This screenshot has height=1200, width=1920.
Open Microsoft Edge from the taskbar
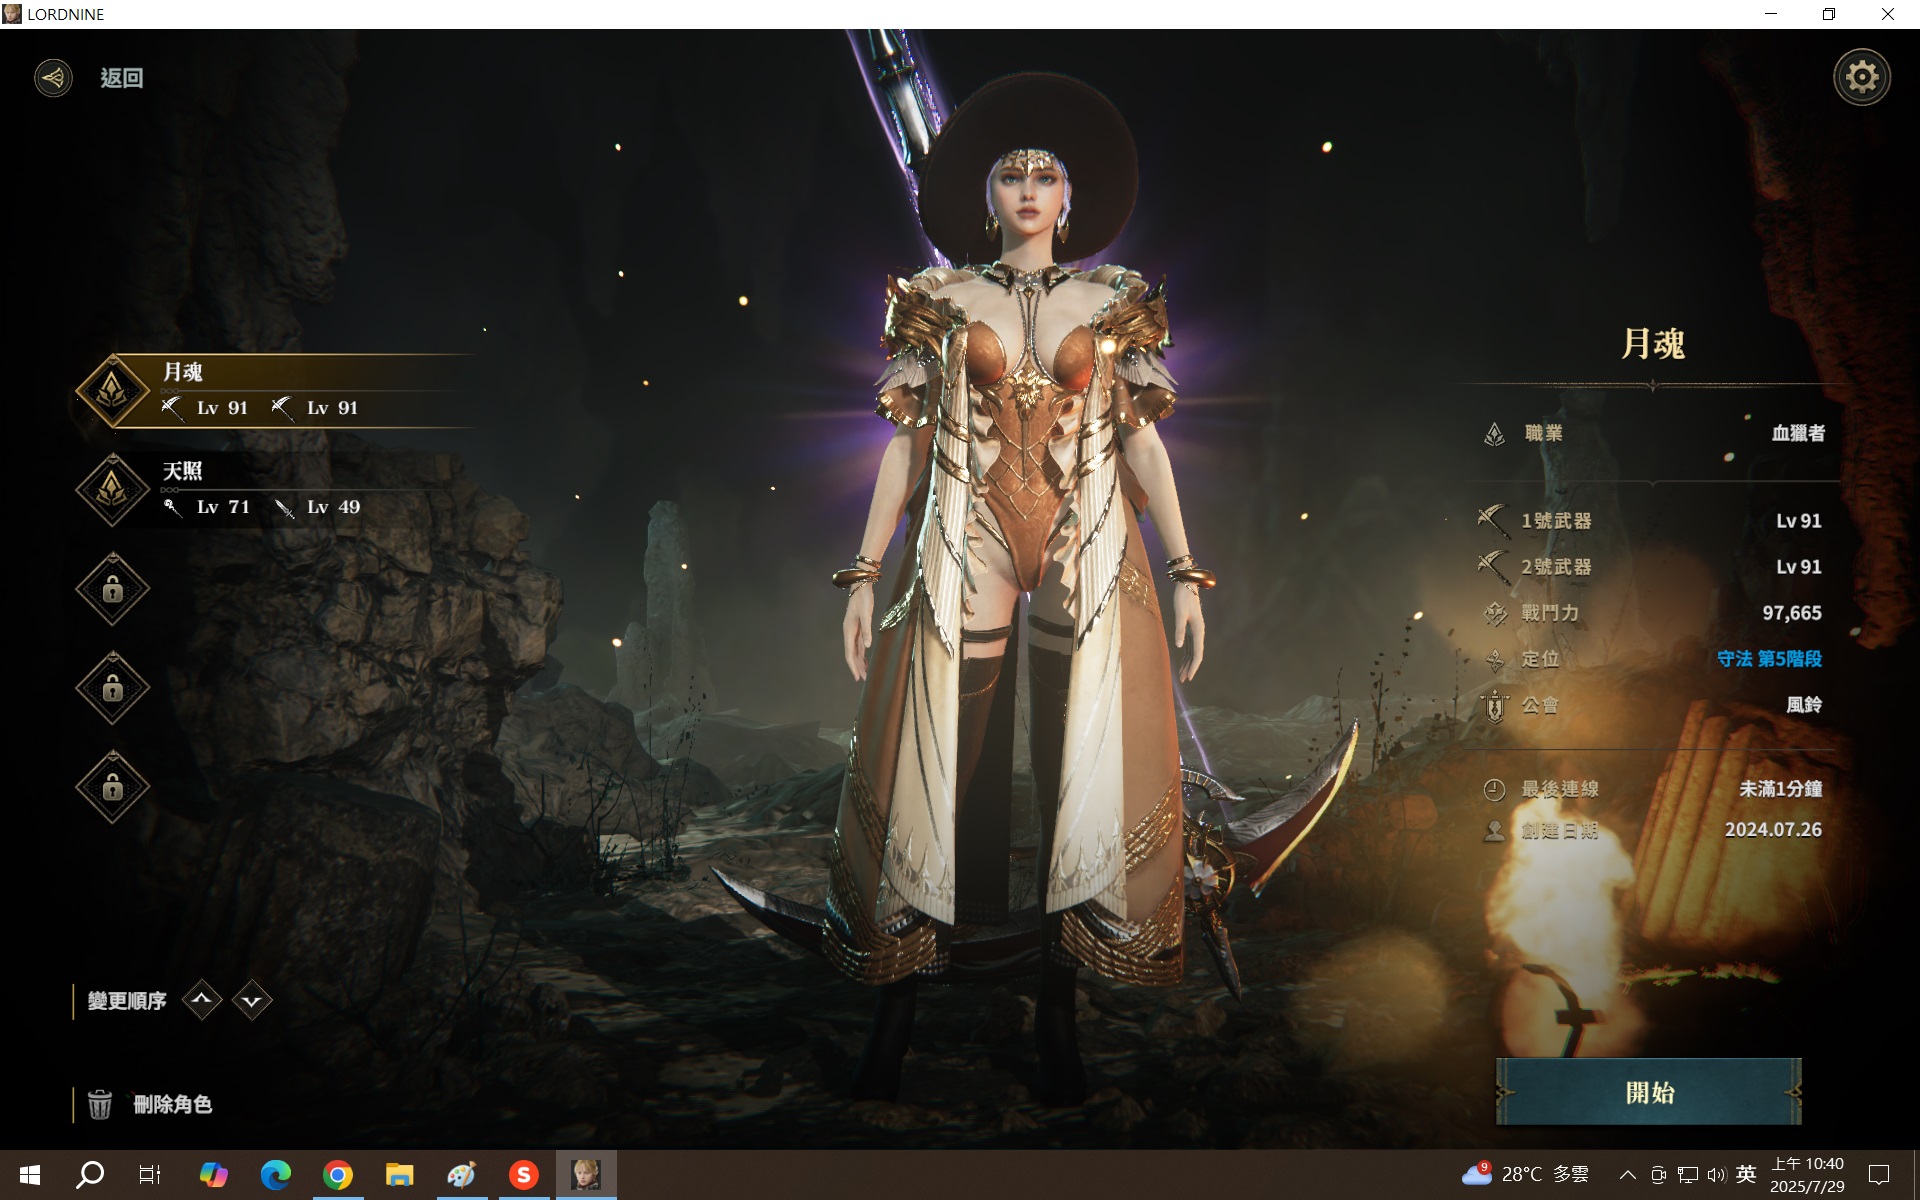tap(275, 1175)
